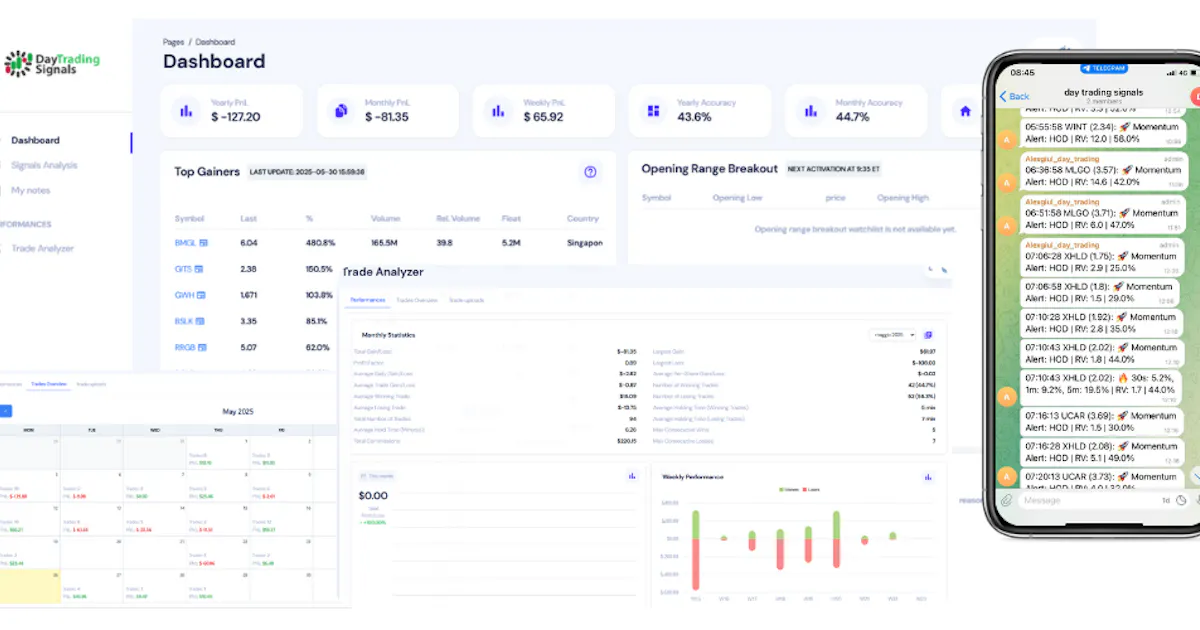Open the Monthly Statistics month dropdown
The width and height of the screenshot is (1200, 630).
(x=892, y=335)
